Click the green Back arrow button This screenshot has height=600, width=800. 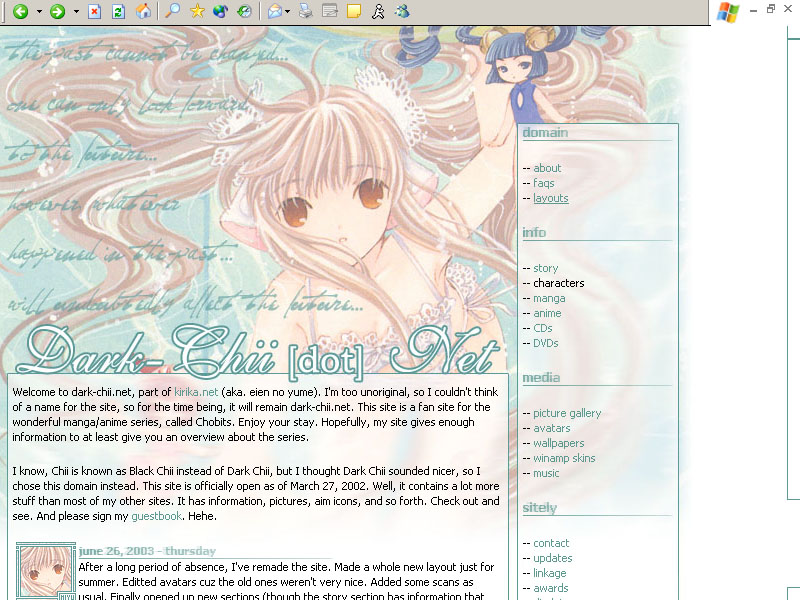tap(20, 12)
